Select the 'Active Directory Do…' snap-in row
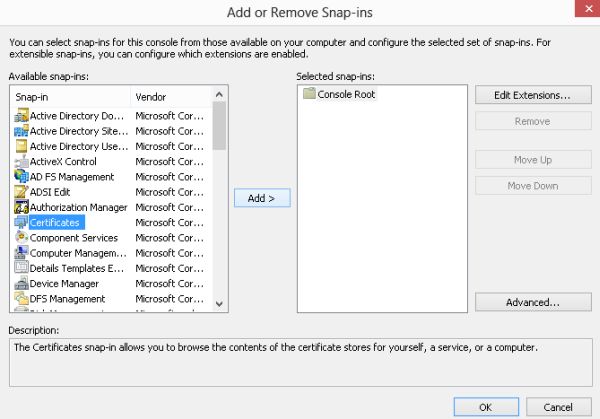Image resolution: width=600 pixels, height=419 pixels. click(109, 116)
